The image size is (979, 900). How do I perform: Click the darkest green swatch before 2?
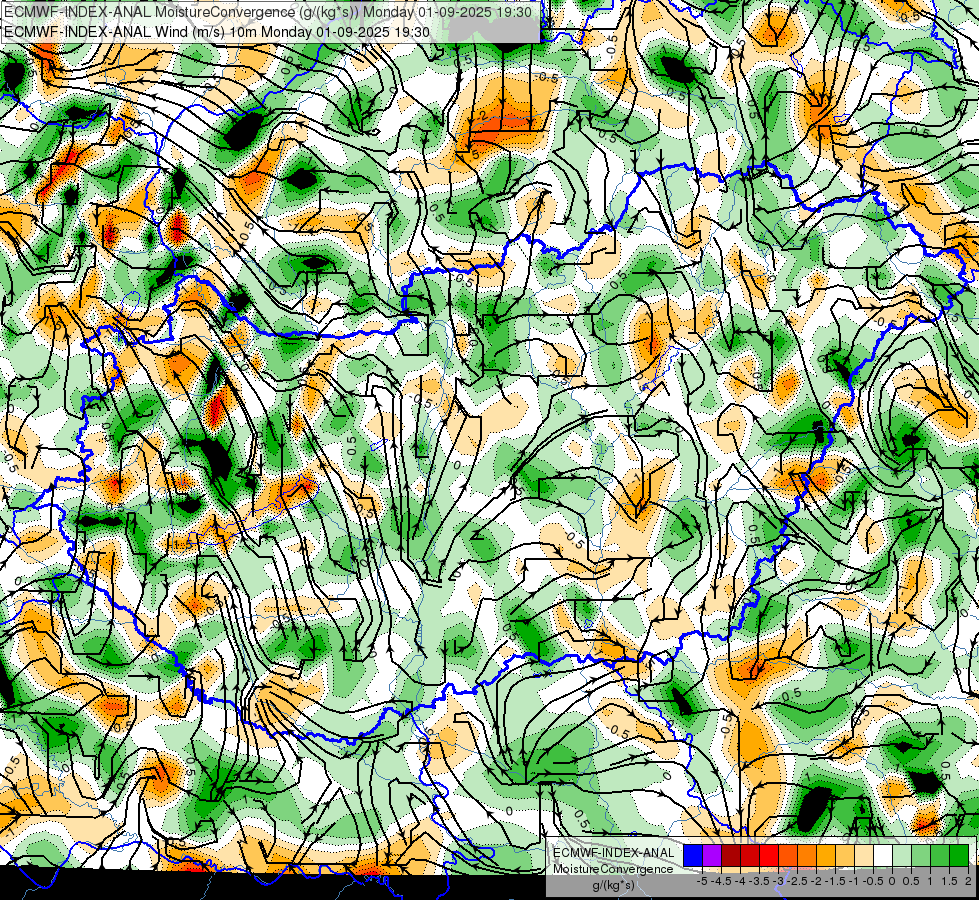pyautogui.click(x=958, y=856)
